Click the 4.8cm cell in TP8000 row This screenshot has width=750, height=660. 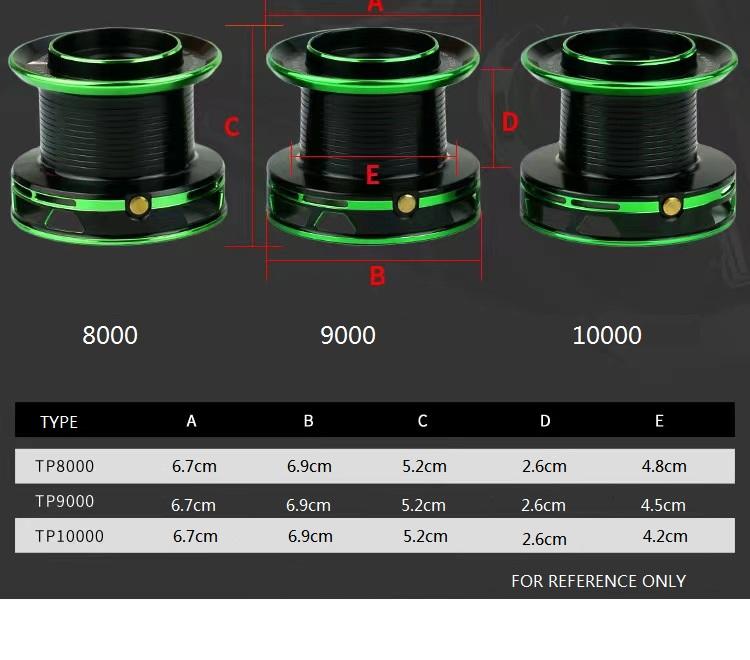664,466
